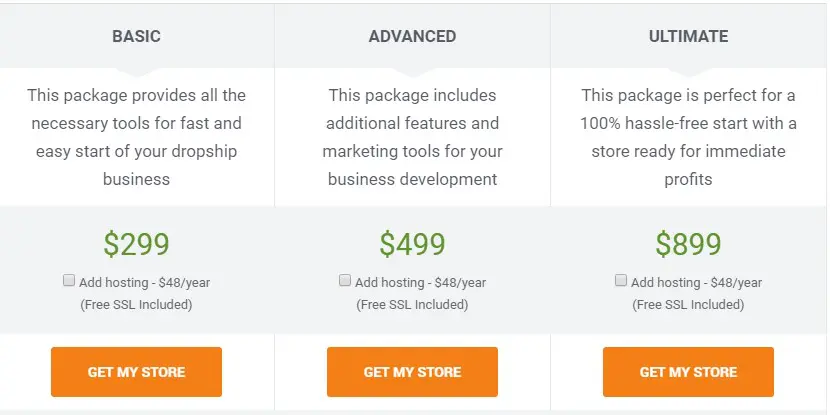Select the ADVANCED package header
The height and width of the screenshot is (415, 830).
tap(412, 36)
